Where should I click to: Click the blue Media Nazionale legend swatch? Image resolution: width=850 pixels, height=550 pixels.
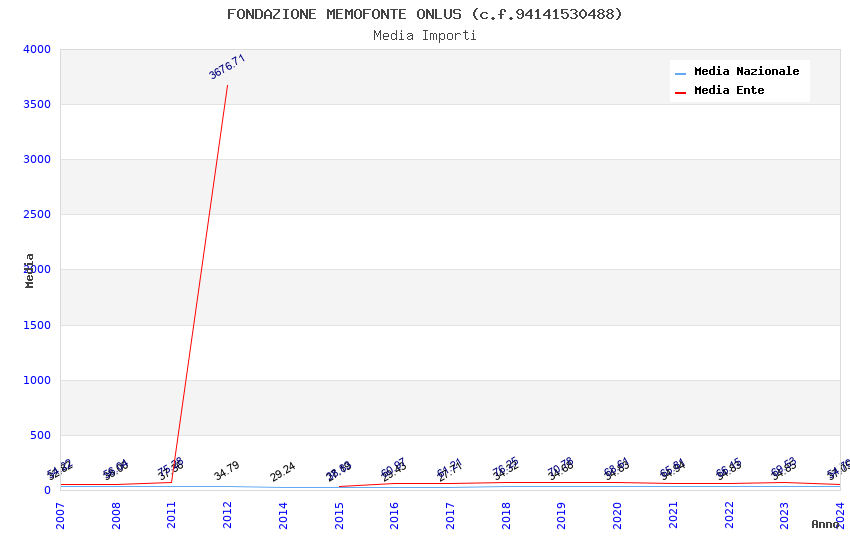(x=680, y=74)
